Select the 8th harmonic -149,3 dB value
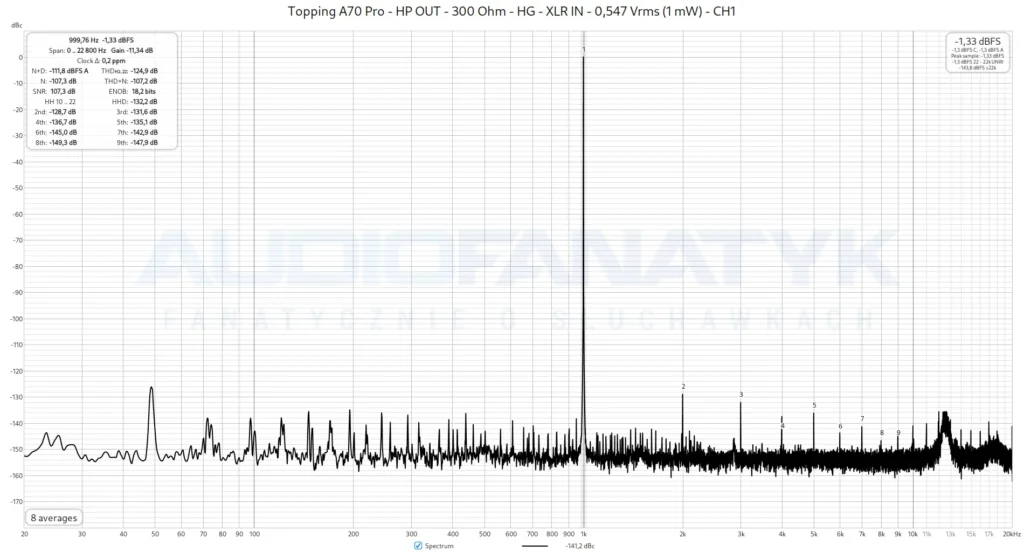Viewport: 1024px width, 552px height. click(x=63, y=142)
